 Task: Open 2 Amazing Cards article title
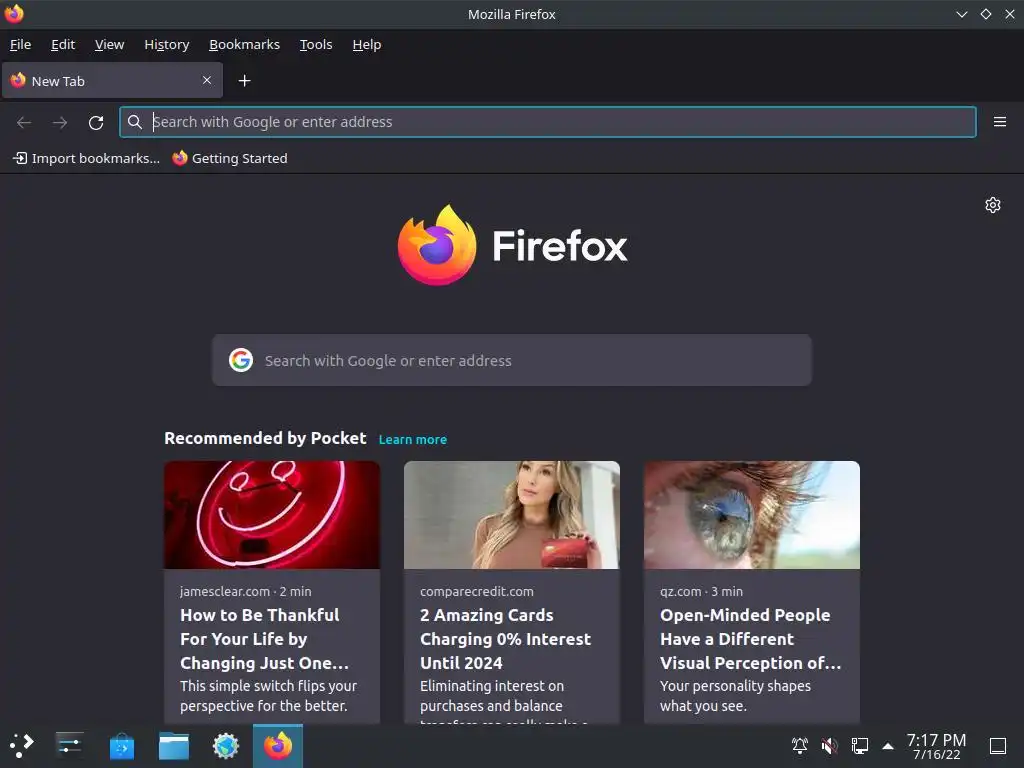tap(505, 639)
